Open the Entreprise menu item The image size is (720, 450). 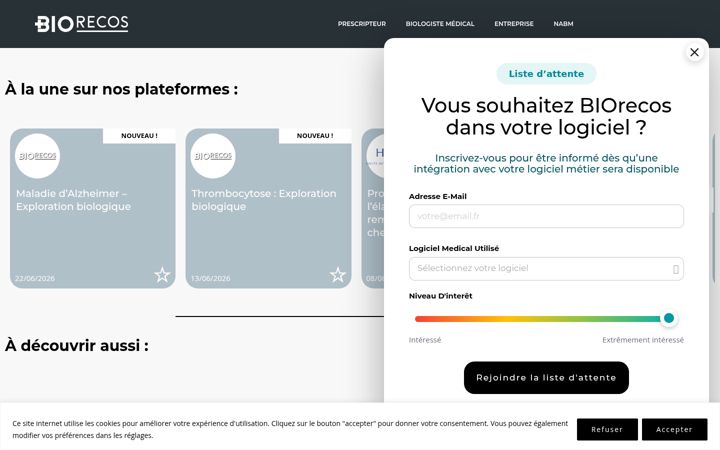(x=514, y=24)
